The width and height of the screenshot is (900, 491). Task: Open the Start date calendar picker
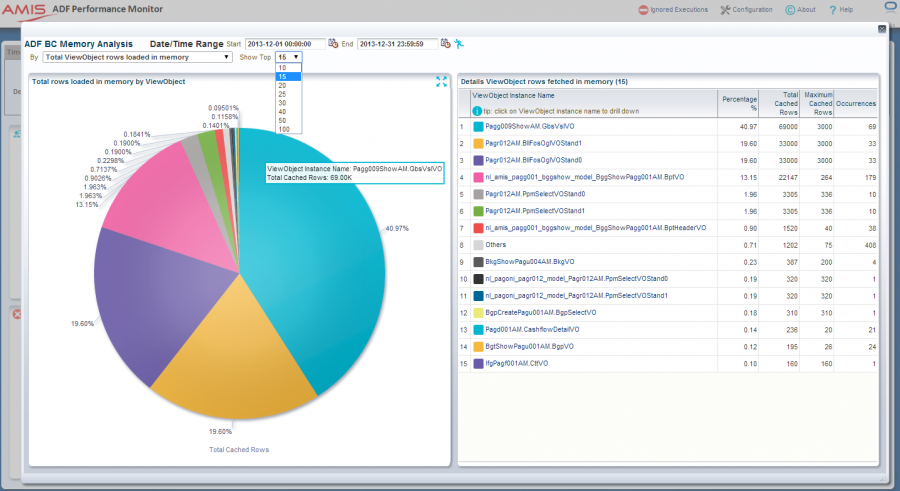pos(333,44)
